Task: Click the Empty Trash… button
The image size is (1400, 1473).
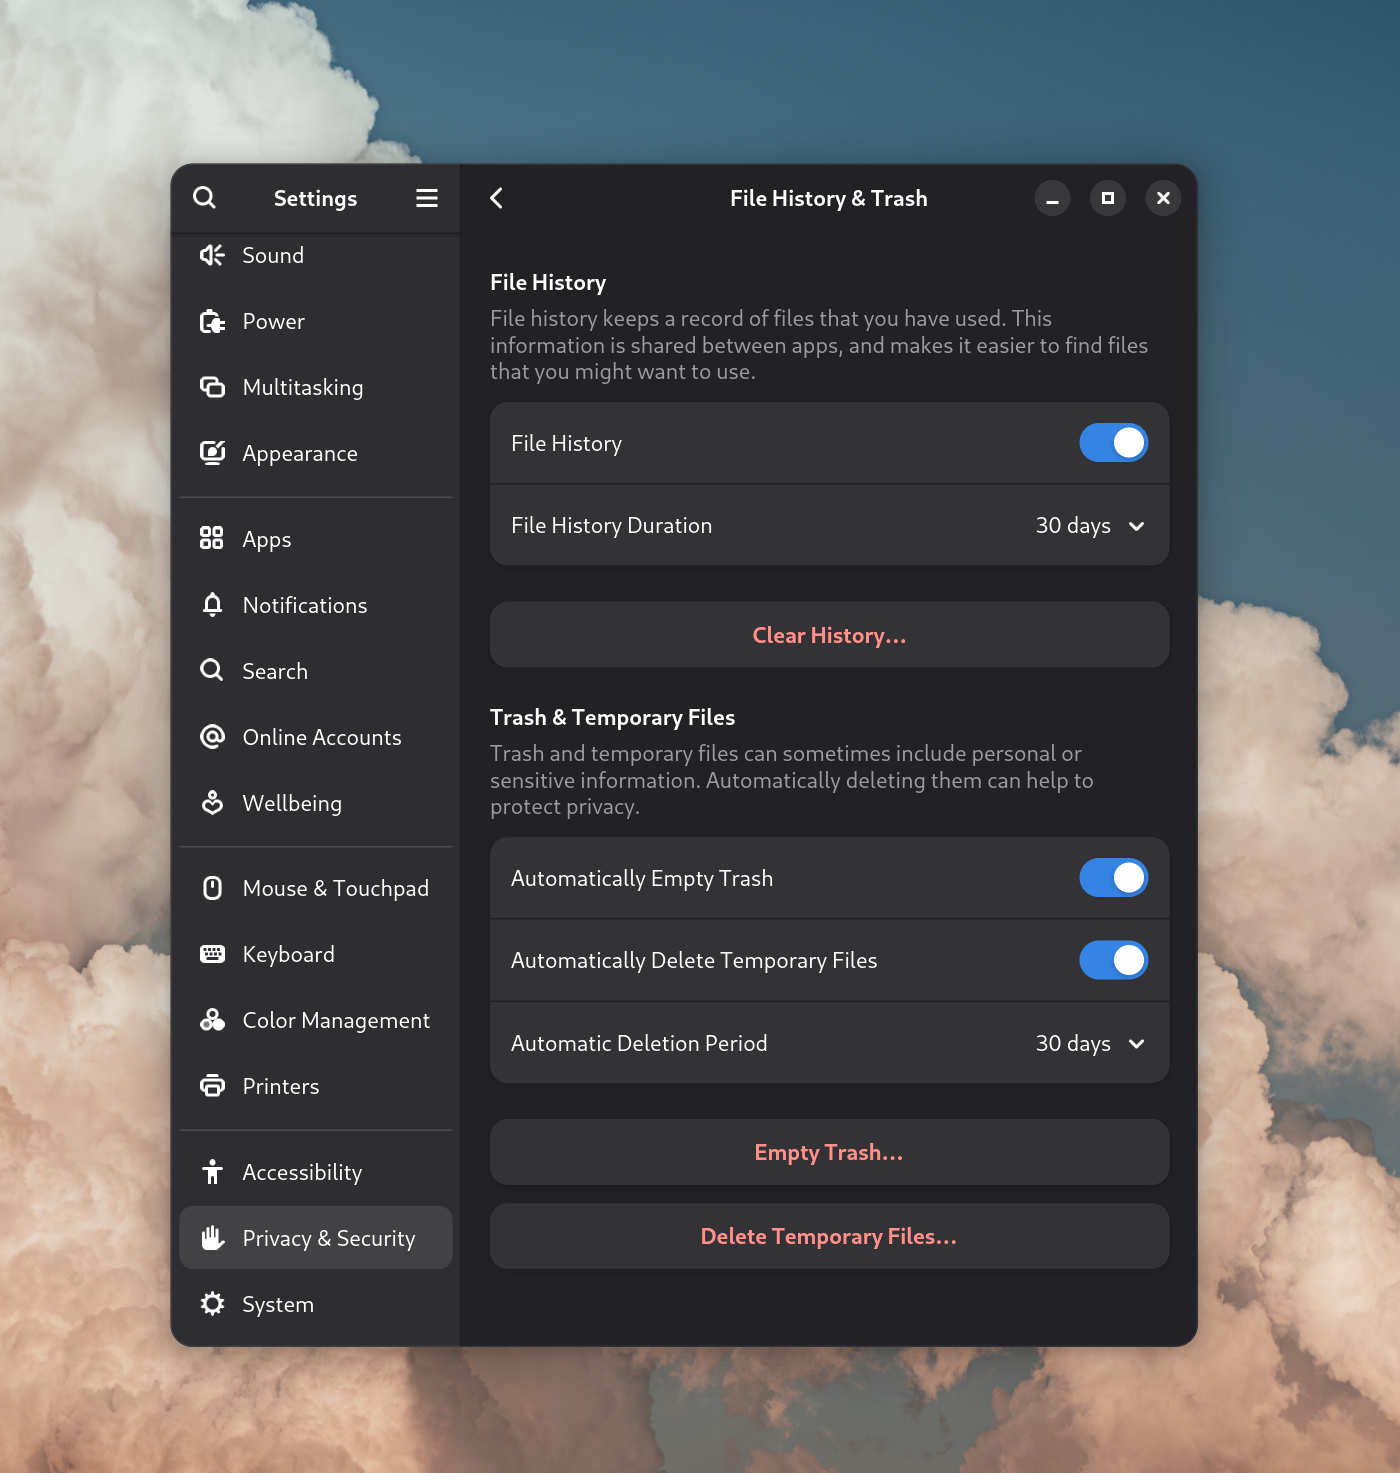Action: (829, 1152)
